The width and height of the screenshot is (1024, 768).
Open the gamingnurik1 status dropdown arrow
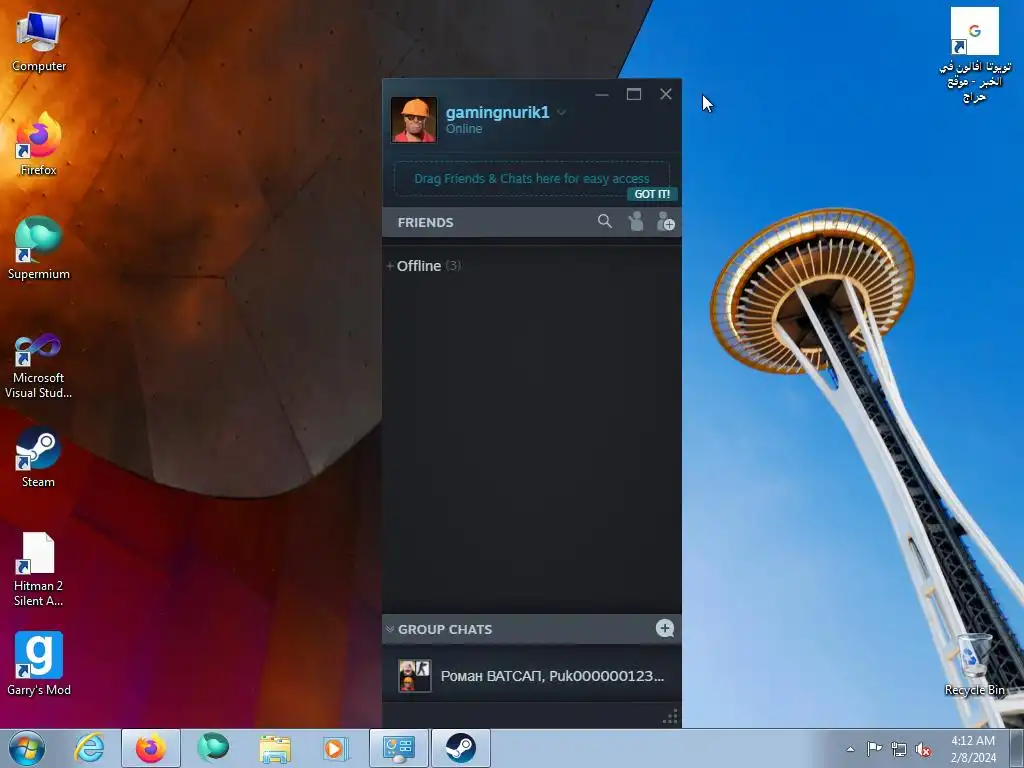point(561,113)
